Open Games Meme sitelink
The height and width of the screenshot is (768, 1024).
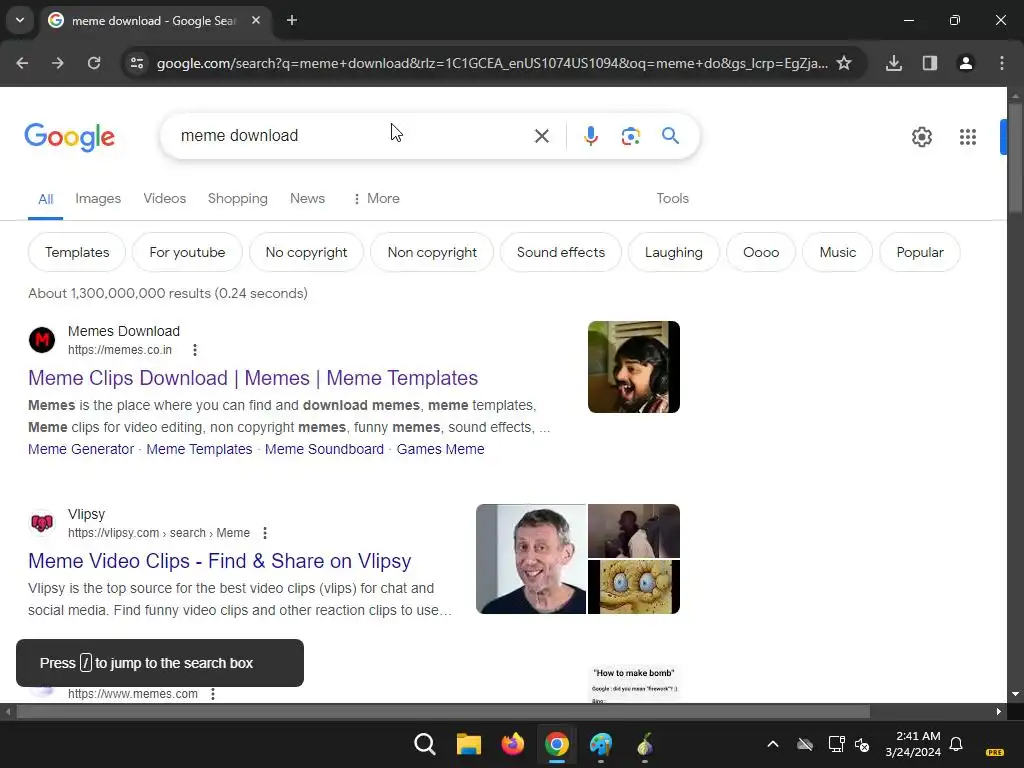point(441,449)
